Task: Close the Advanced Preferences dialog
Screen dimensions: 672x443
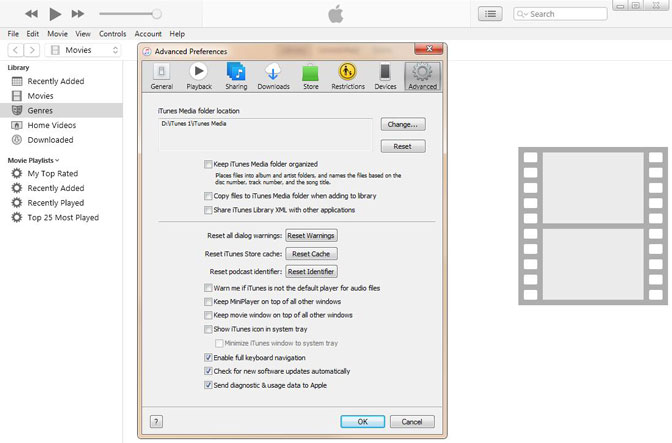Action: point(429,49)
